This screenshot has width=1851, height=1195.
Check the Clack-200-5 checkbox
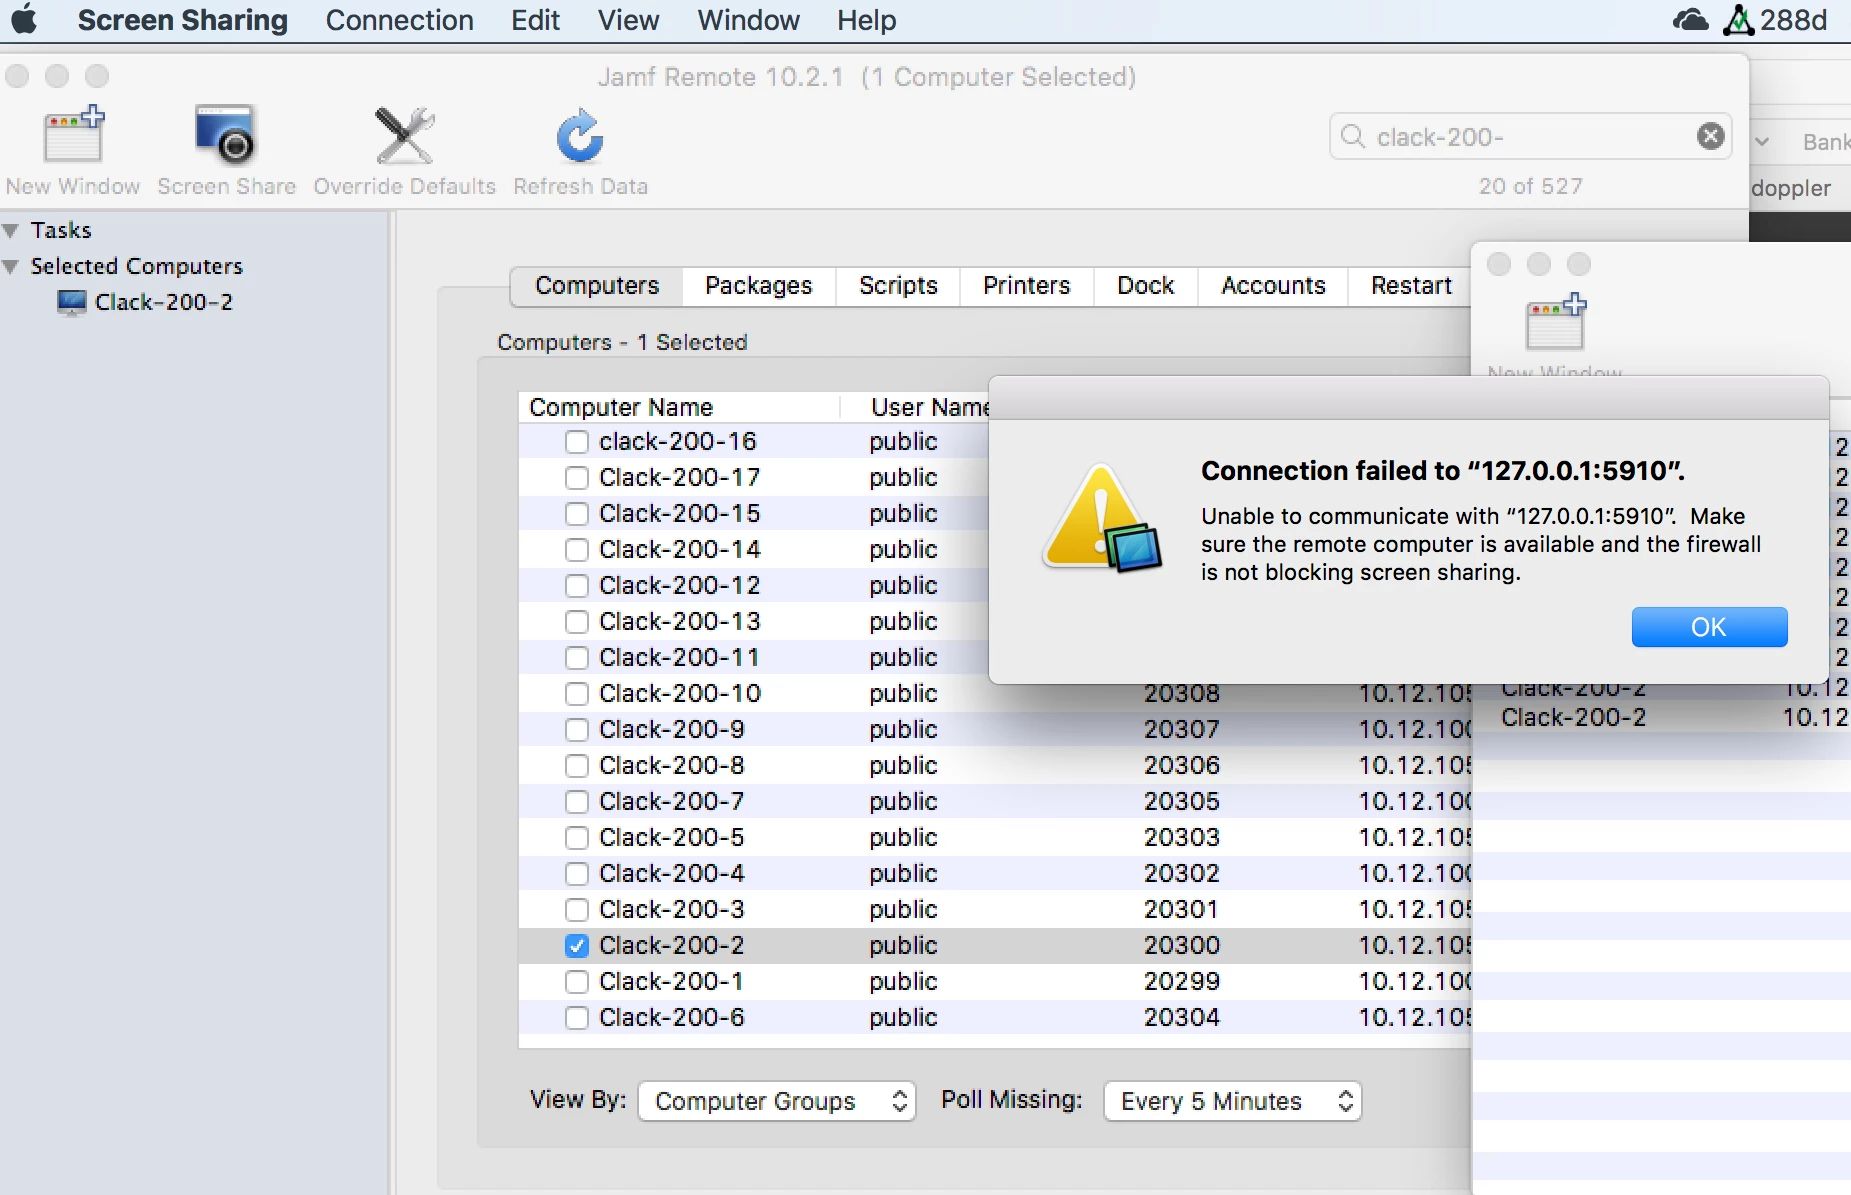coord(576,837)
